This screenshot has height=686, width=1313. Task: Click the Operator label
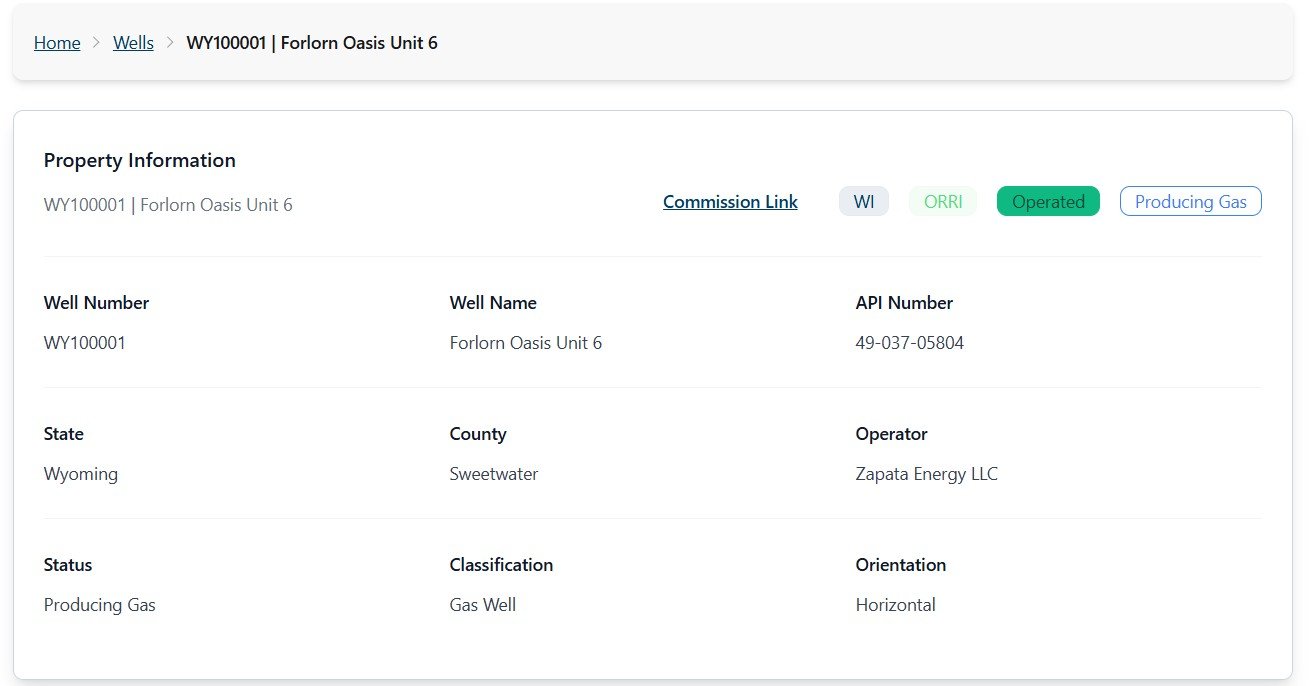892,434
